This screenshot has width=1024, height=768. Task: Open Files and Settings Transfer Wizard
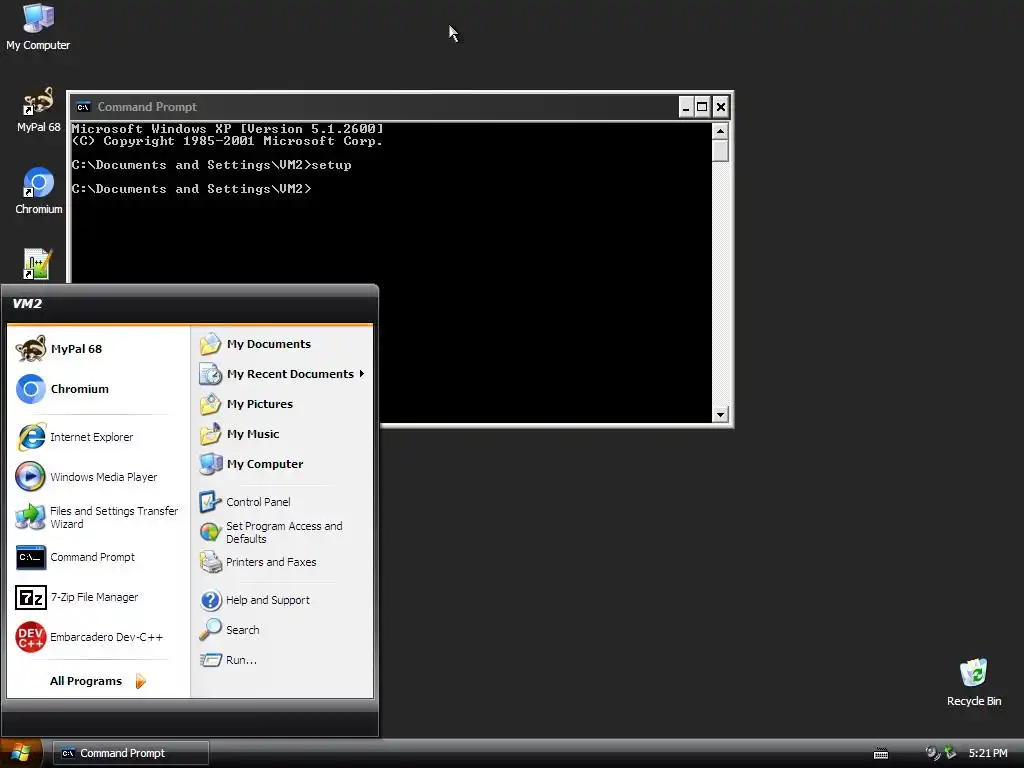click(x=98, y=517)
